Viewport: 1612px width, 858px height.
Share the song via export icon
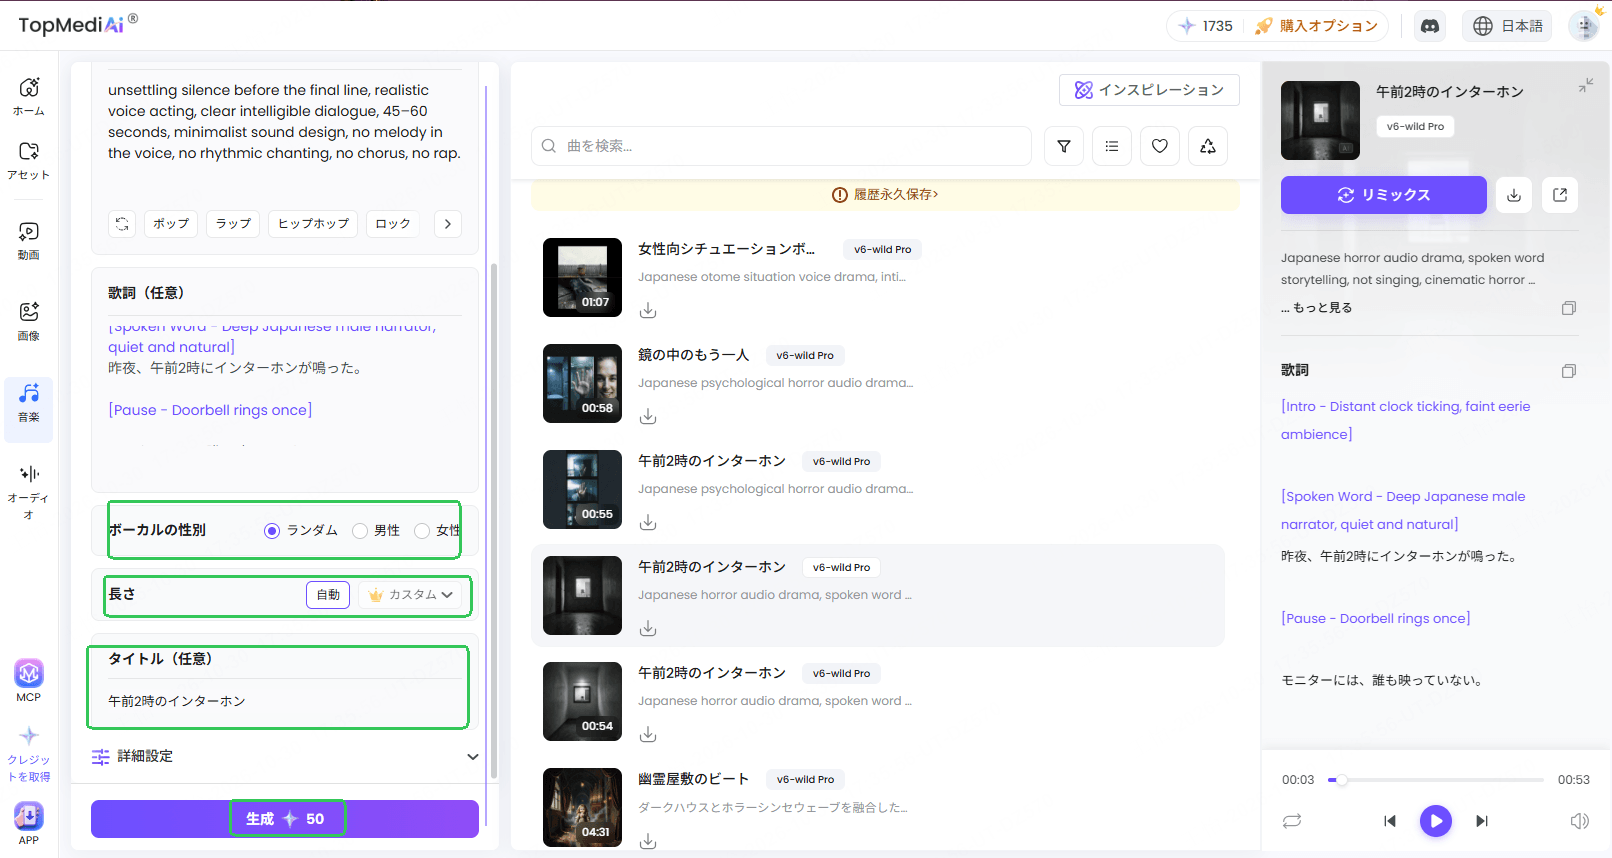[x=1560, y=195]
